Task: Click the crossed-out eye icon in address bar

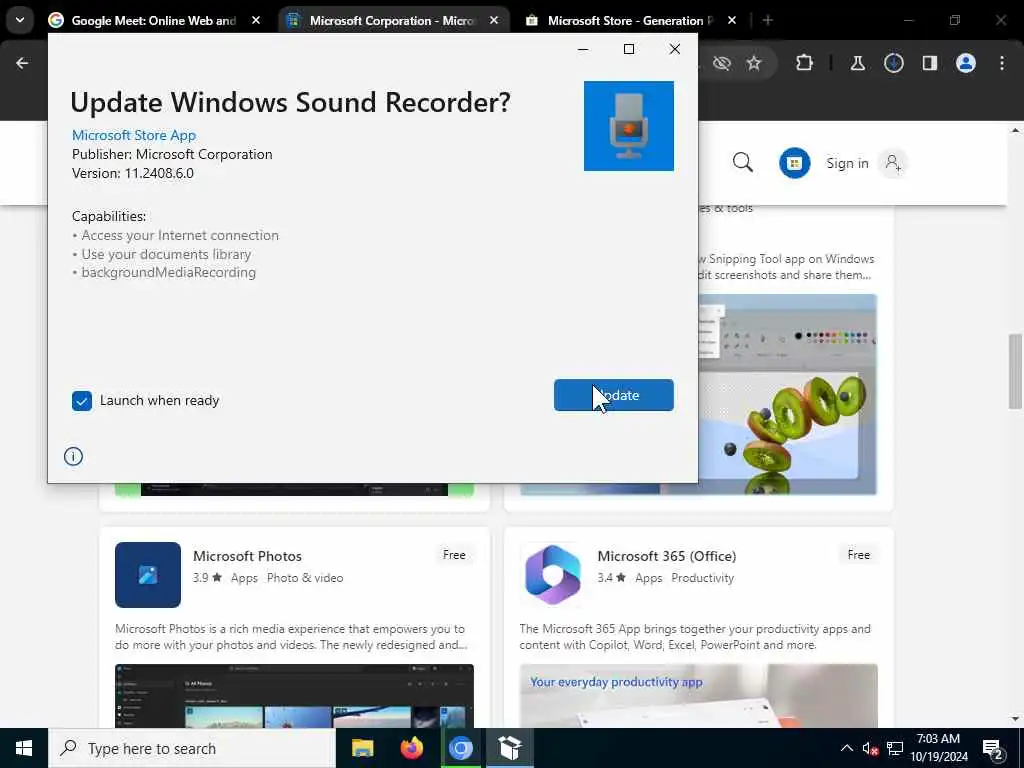Action: 721,63
